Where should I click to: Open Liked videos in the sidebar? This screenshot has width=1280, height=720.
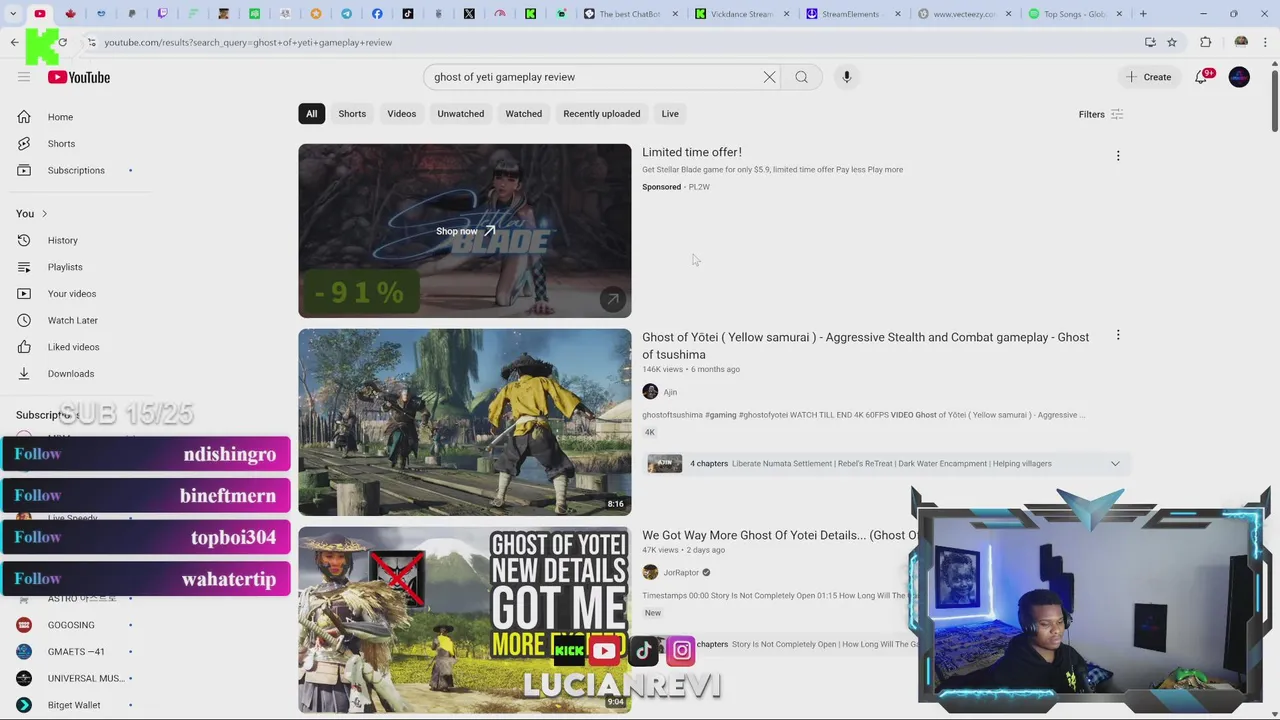tap(73, 347)
